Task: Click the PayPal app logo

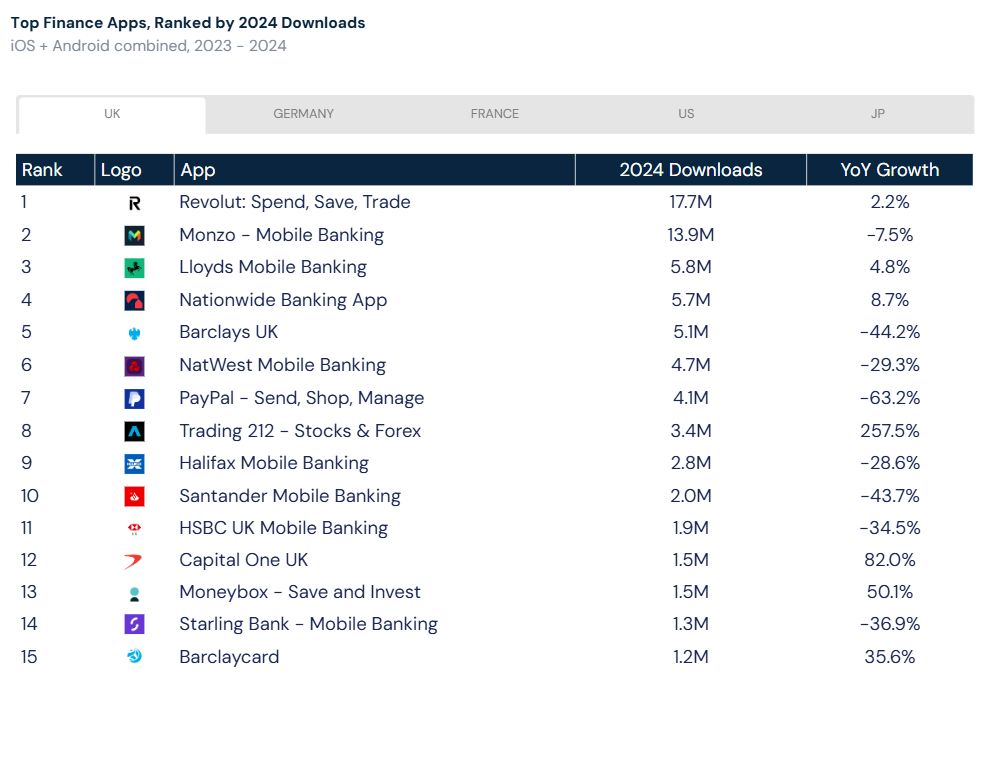Action: point(134,399)
